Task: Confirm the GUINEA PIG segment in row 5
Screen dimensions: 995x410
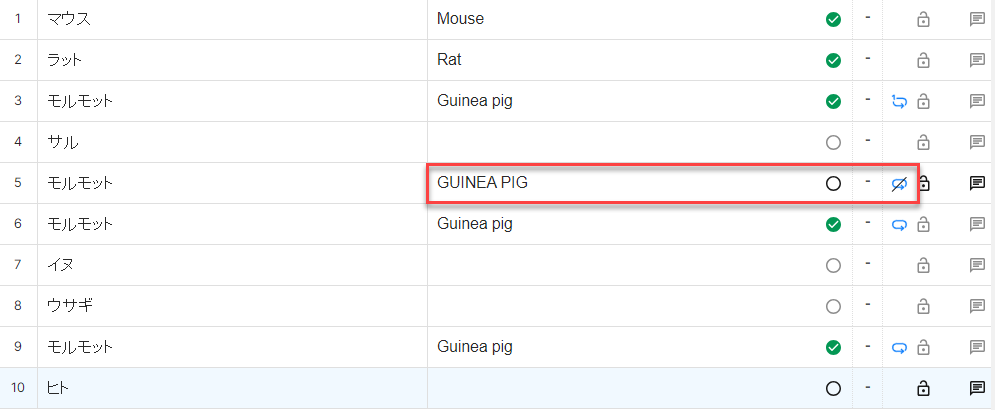Action: click(833, 183)
